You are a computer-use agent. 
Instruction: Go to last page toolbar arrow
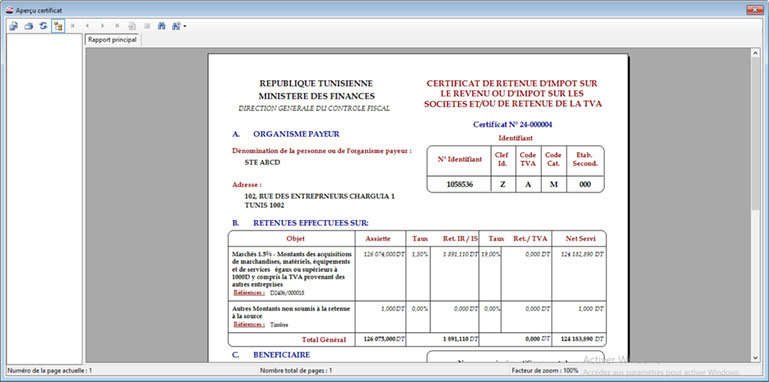pos(117,26)
